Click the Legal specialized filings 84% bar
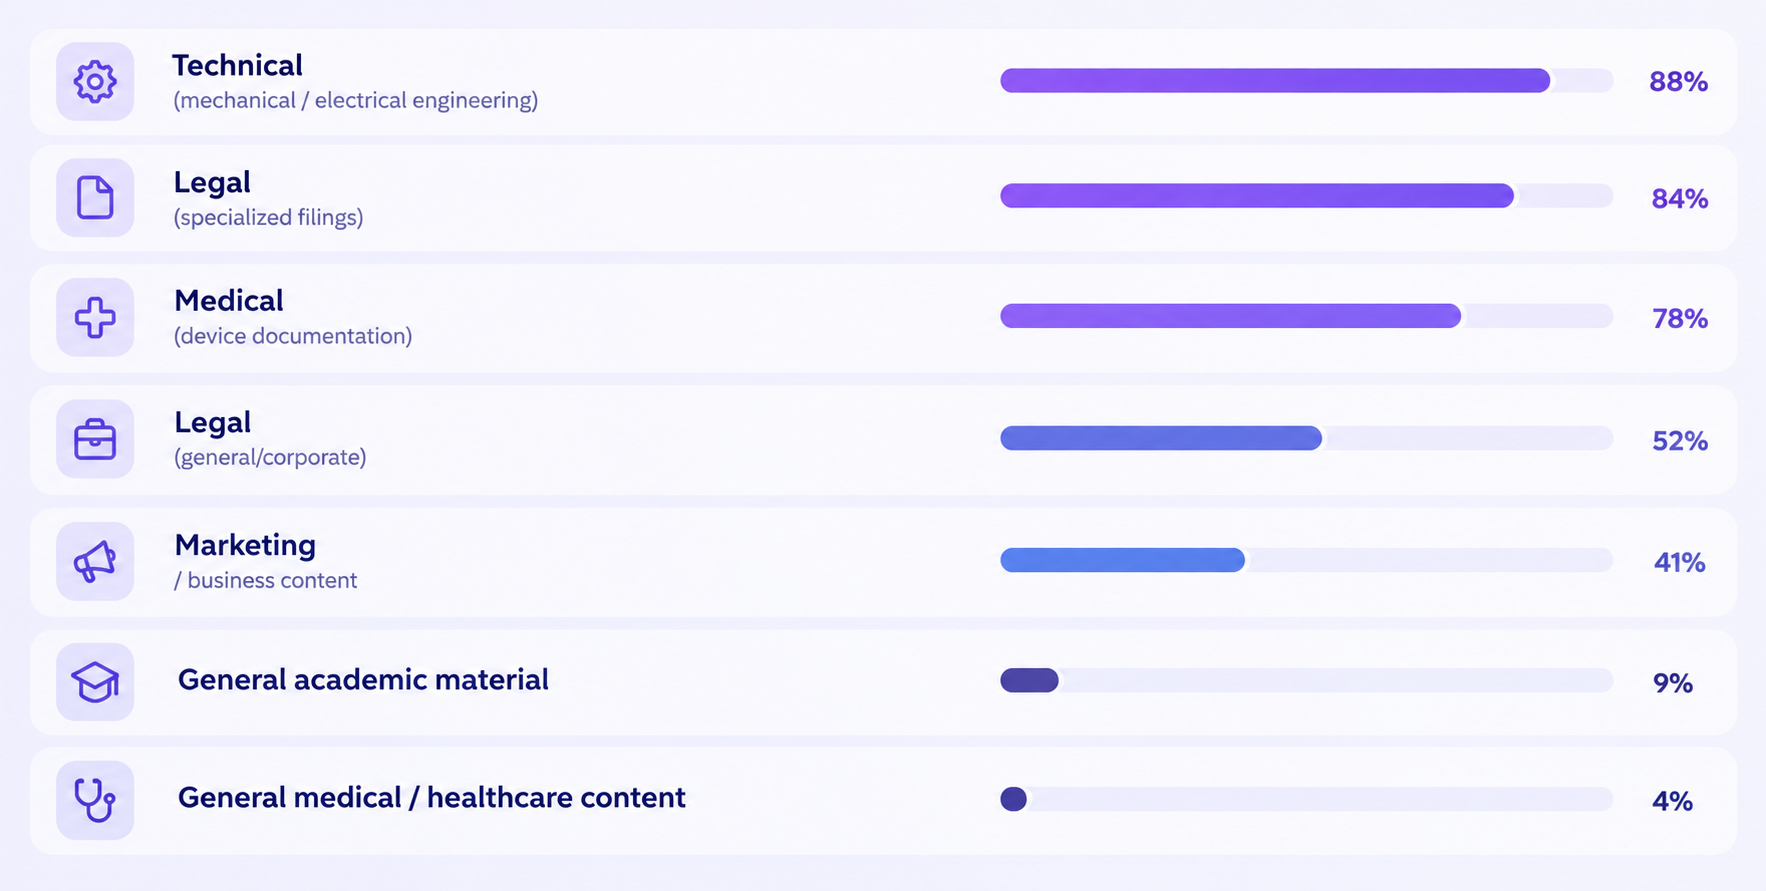The image size is (1766, 891). (x=1306, y=196)
